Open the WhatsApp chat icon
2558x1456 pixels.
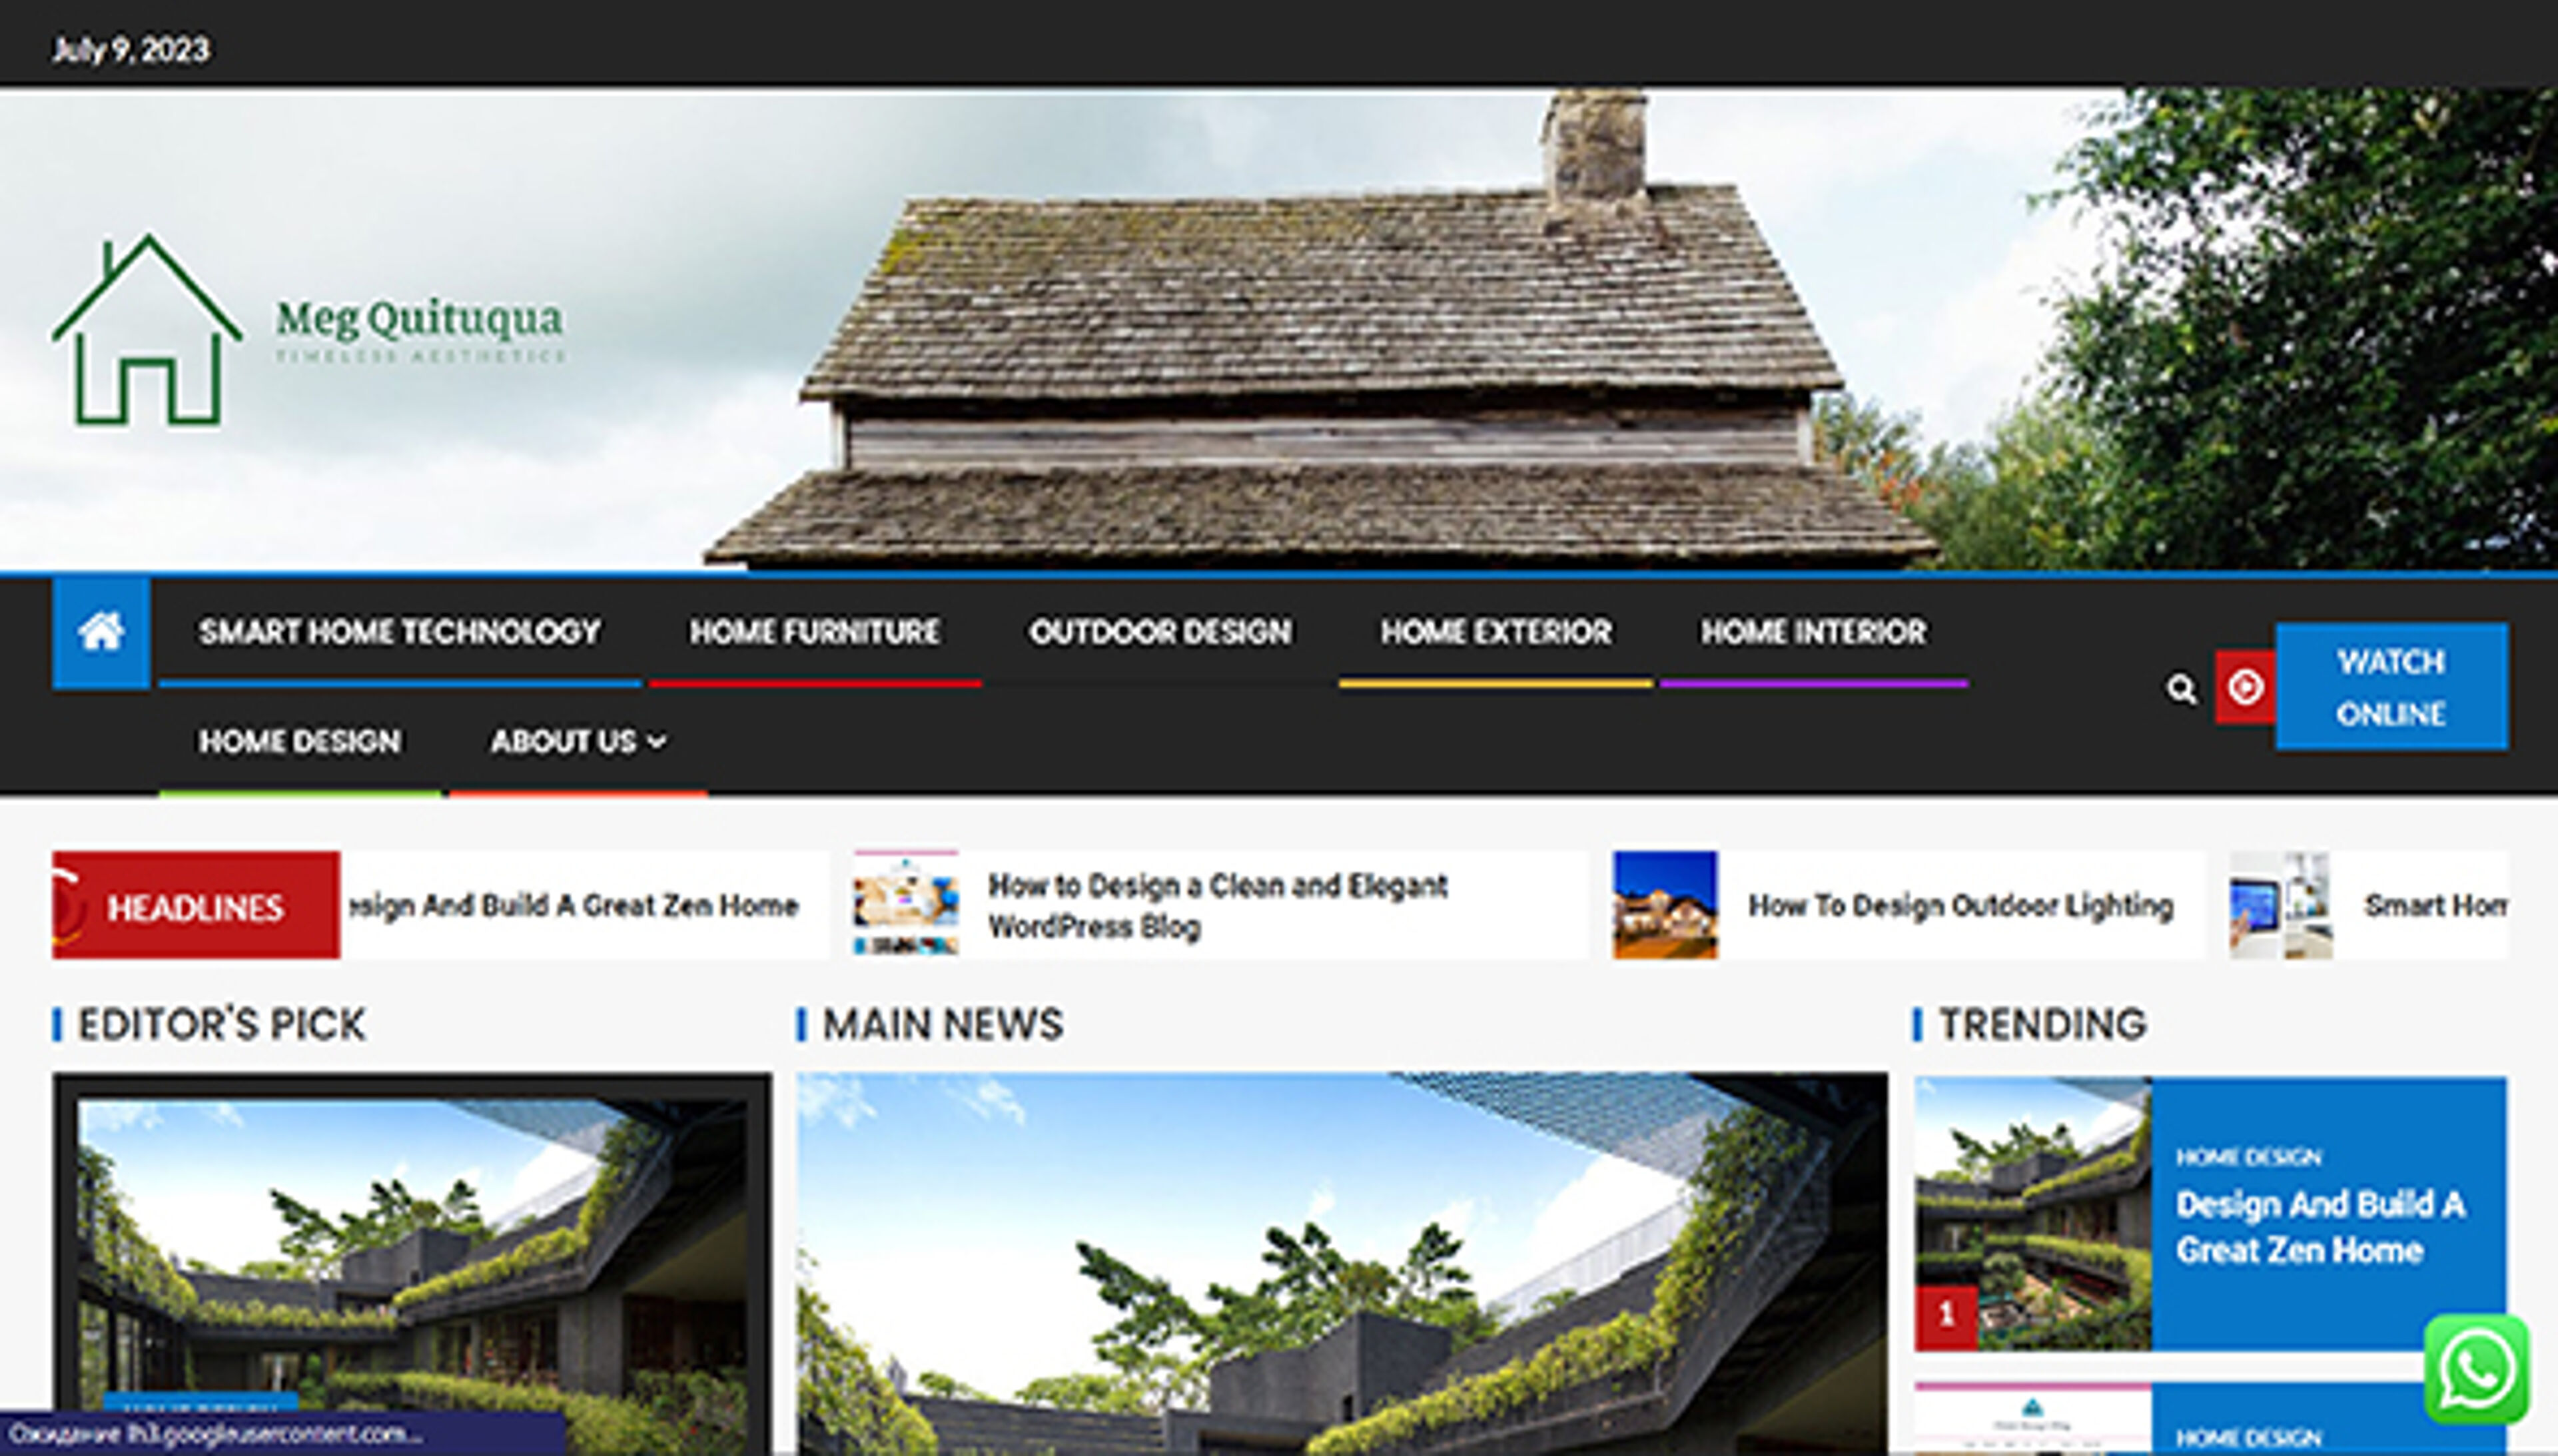tap(2477, 1369)
